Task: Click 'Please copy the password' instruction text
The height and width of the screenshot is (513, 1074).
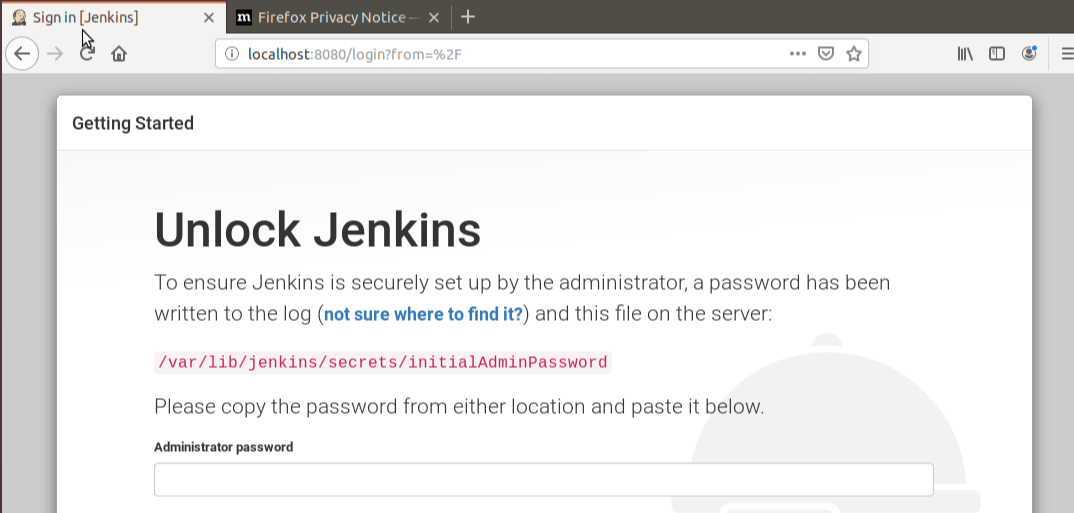Action: (x=459, y=407)
